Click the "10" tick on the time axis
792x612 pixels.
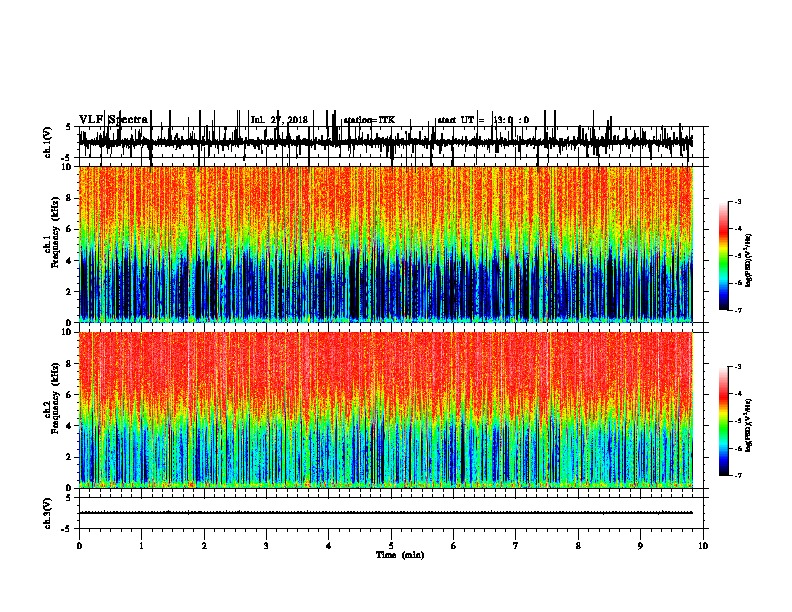(703, 546)
